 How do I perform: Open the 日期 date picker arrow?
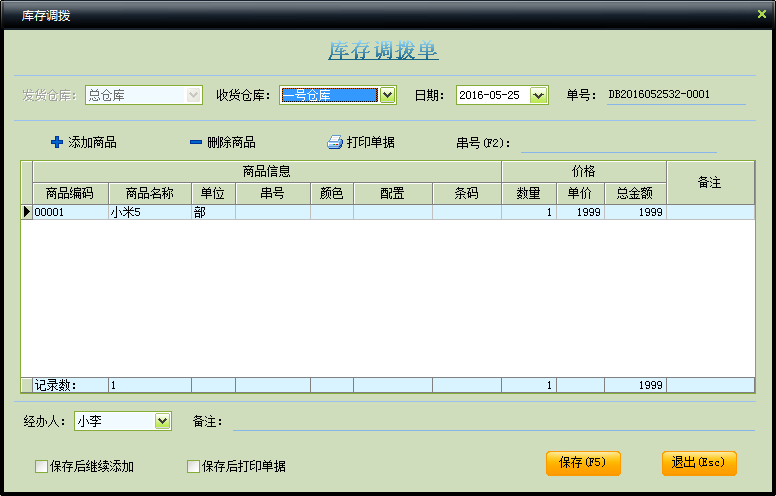pyautogui.click(x=538, y=95)
